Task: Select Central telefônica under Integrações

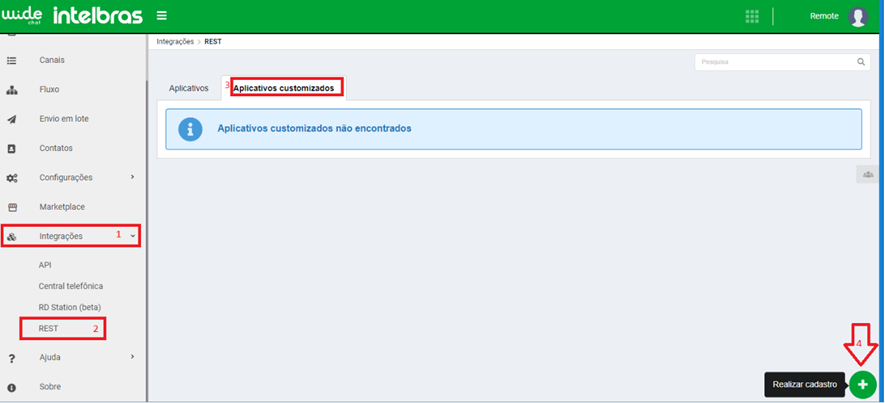Action: point(71,286)
